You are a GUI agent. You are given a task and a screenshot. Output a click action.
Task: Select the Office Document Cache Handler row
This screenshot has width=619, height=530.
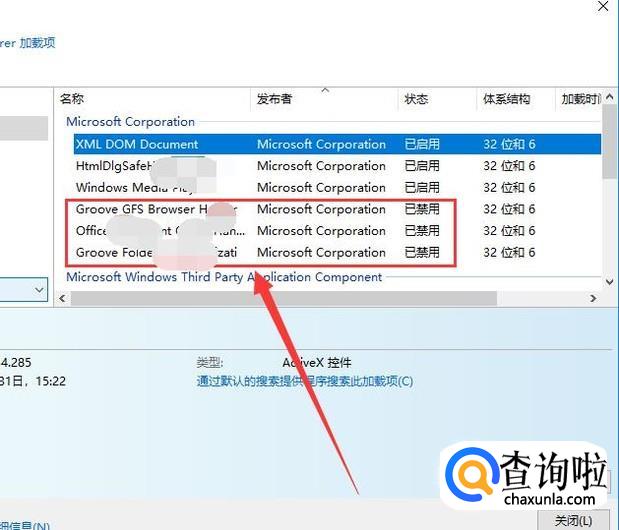pyautogui.click(x=338, y=231)
